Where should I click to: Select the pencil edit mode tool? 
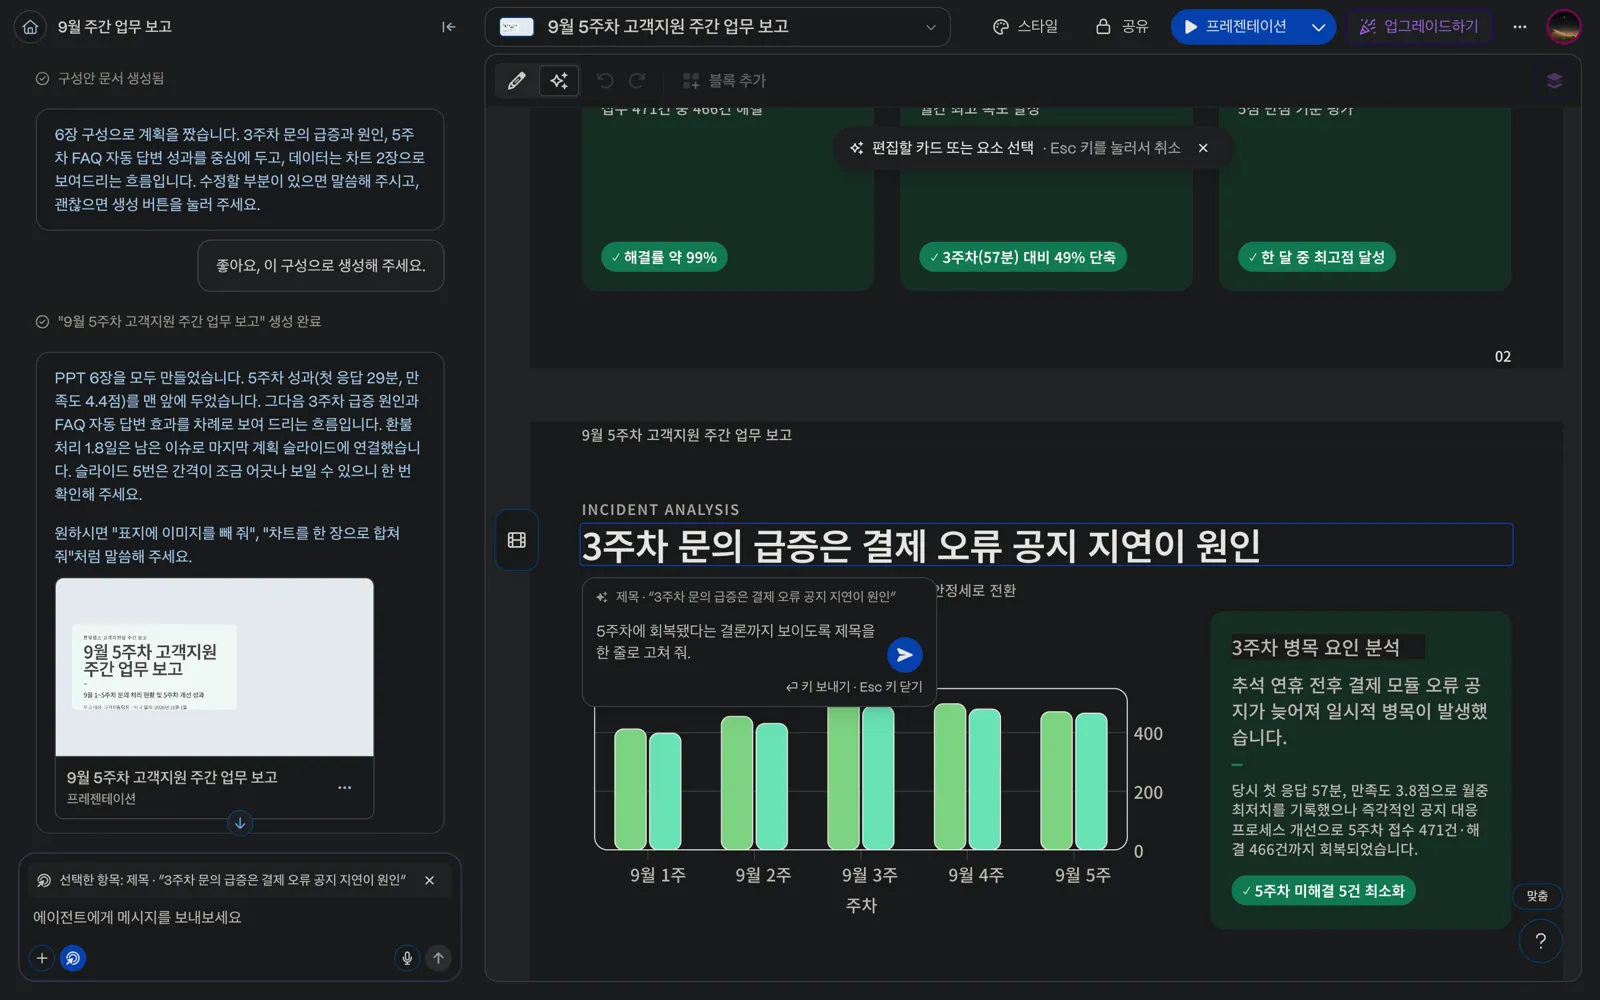pyautogui.click(x=516, y=80)
